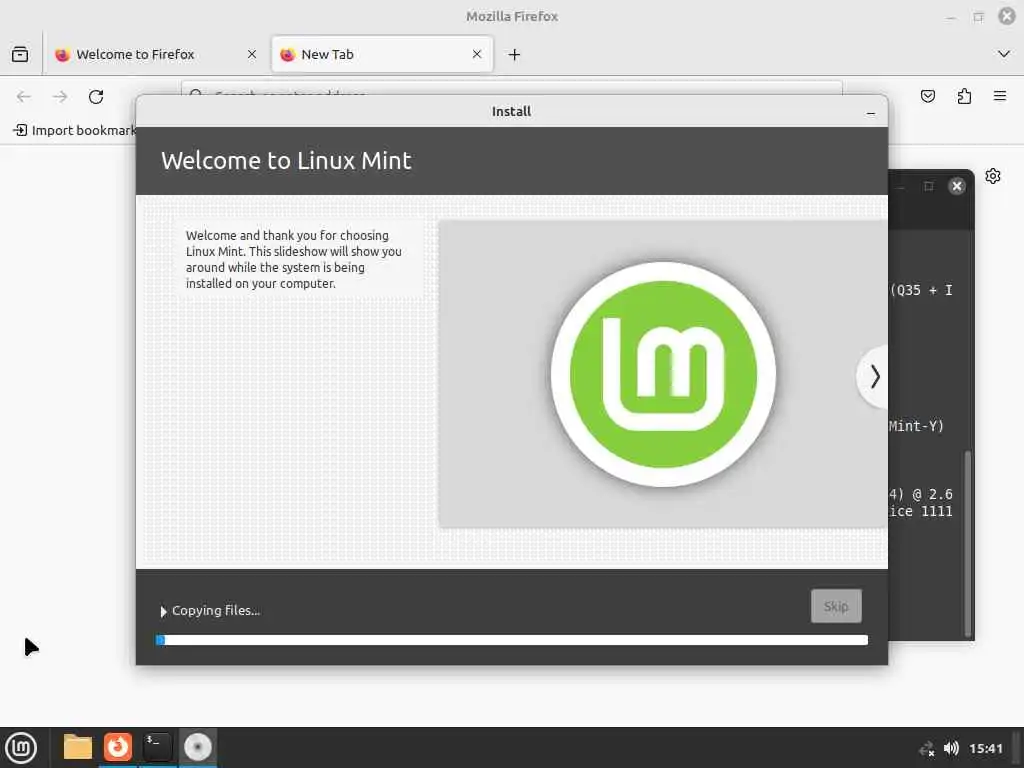This screenshot has height=768, width=1024.
Task: Reload the current Firefox page
Action: click(96, 97)
